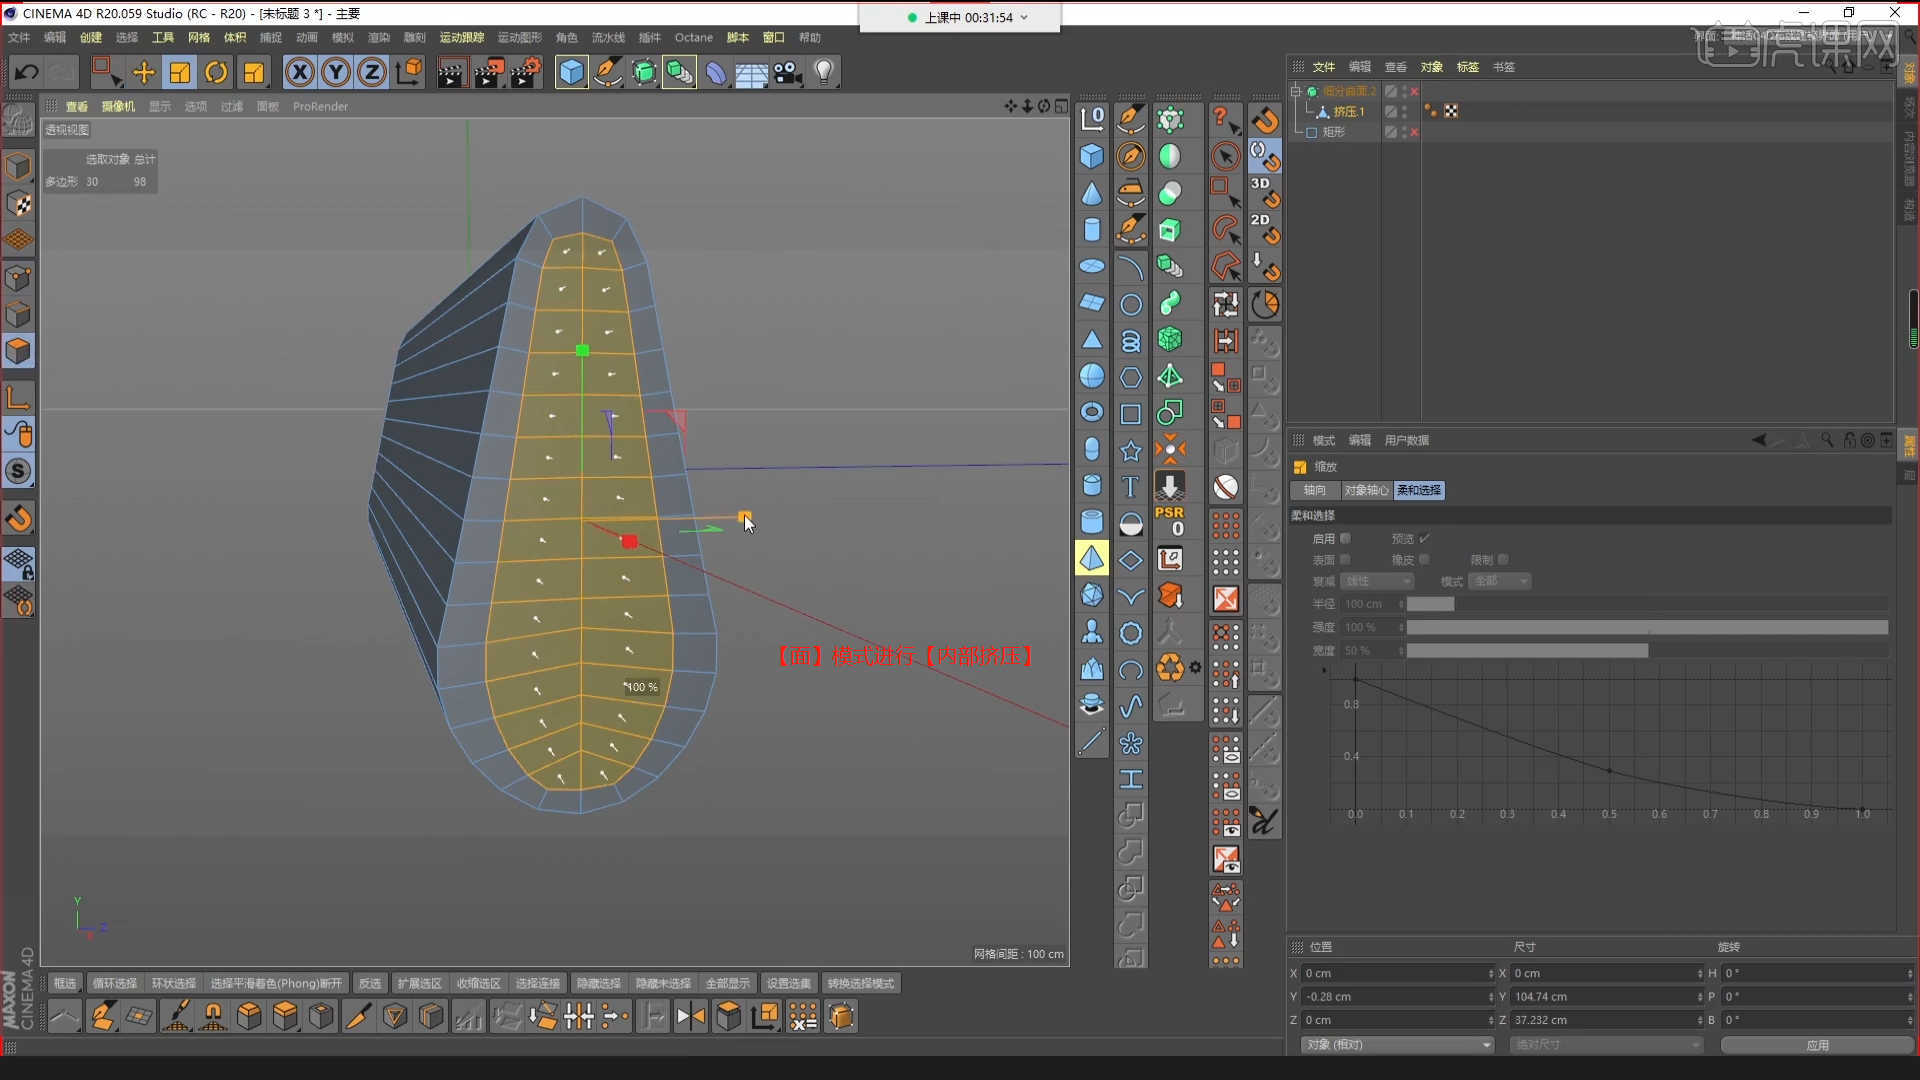This screenshot has width=1920, height=1080.
Task: Click the Bevel tool icon
Action: click(249, 1016)
